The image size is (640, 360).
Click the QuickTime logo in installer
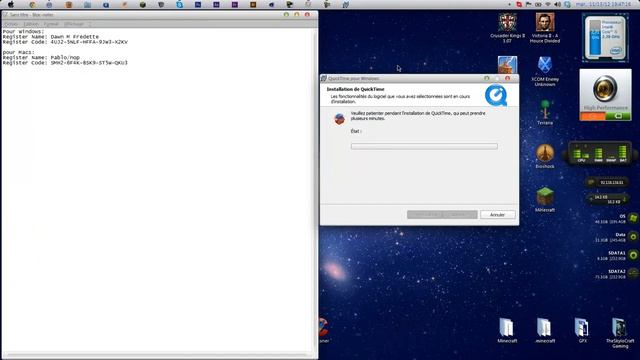click(496, 95)
